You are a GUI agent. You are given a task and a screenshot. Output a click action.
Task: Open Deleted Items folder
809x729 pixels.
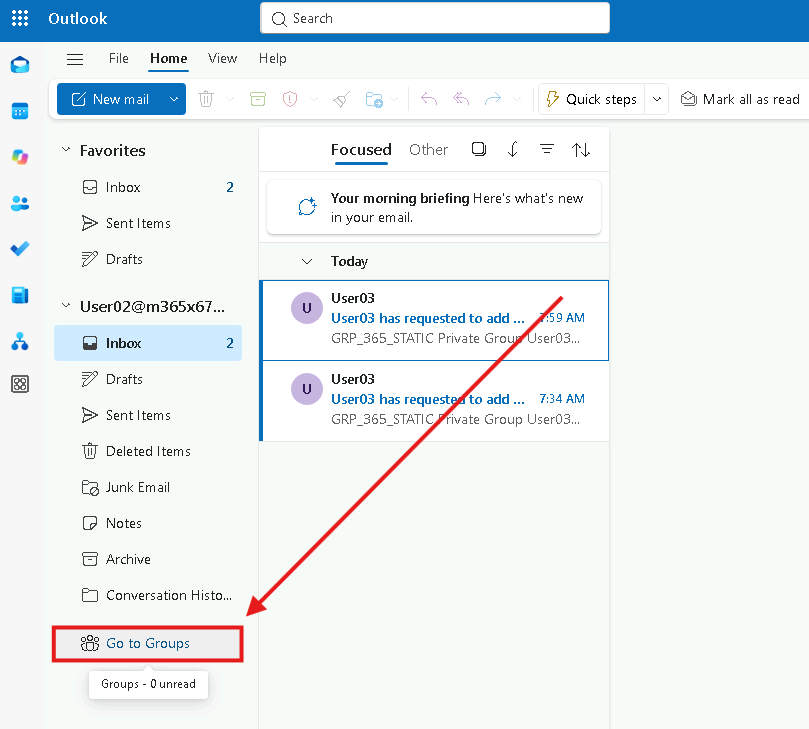(148, 451)
